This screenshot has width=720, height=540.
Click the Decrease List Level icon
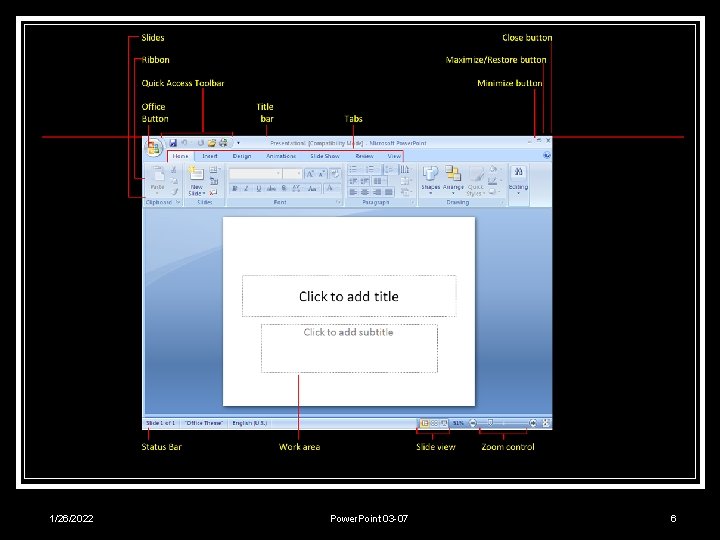[x=354, y=181]
